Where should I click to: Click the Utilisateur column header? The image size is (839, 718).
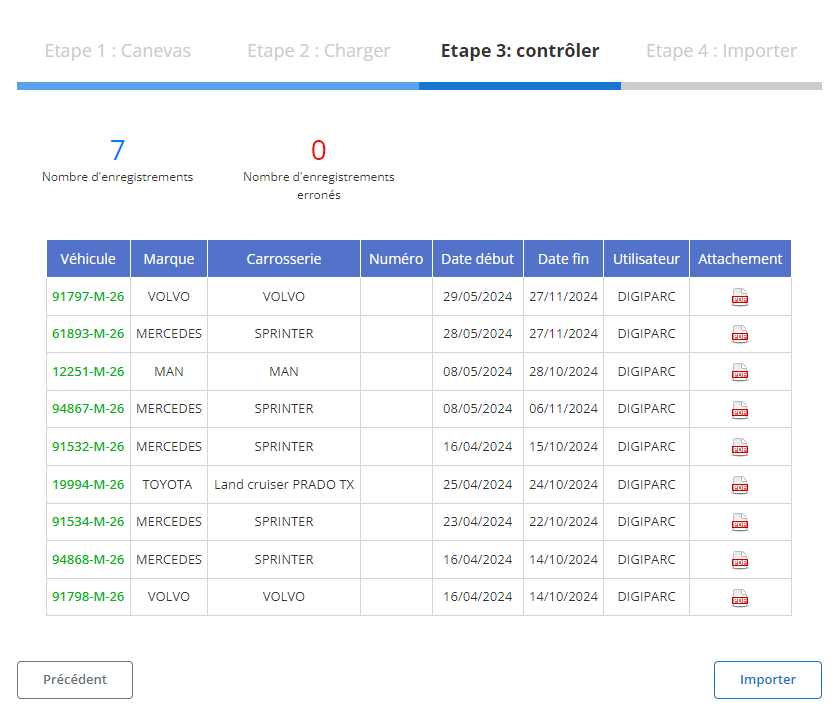[x=646, y=259]
